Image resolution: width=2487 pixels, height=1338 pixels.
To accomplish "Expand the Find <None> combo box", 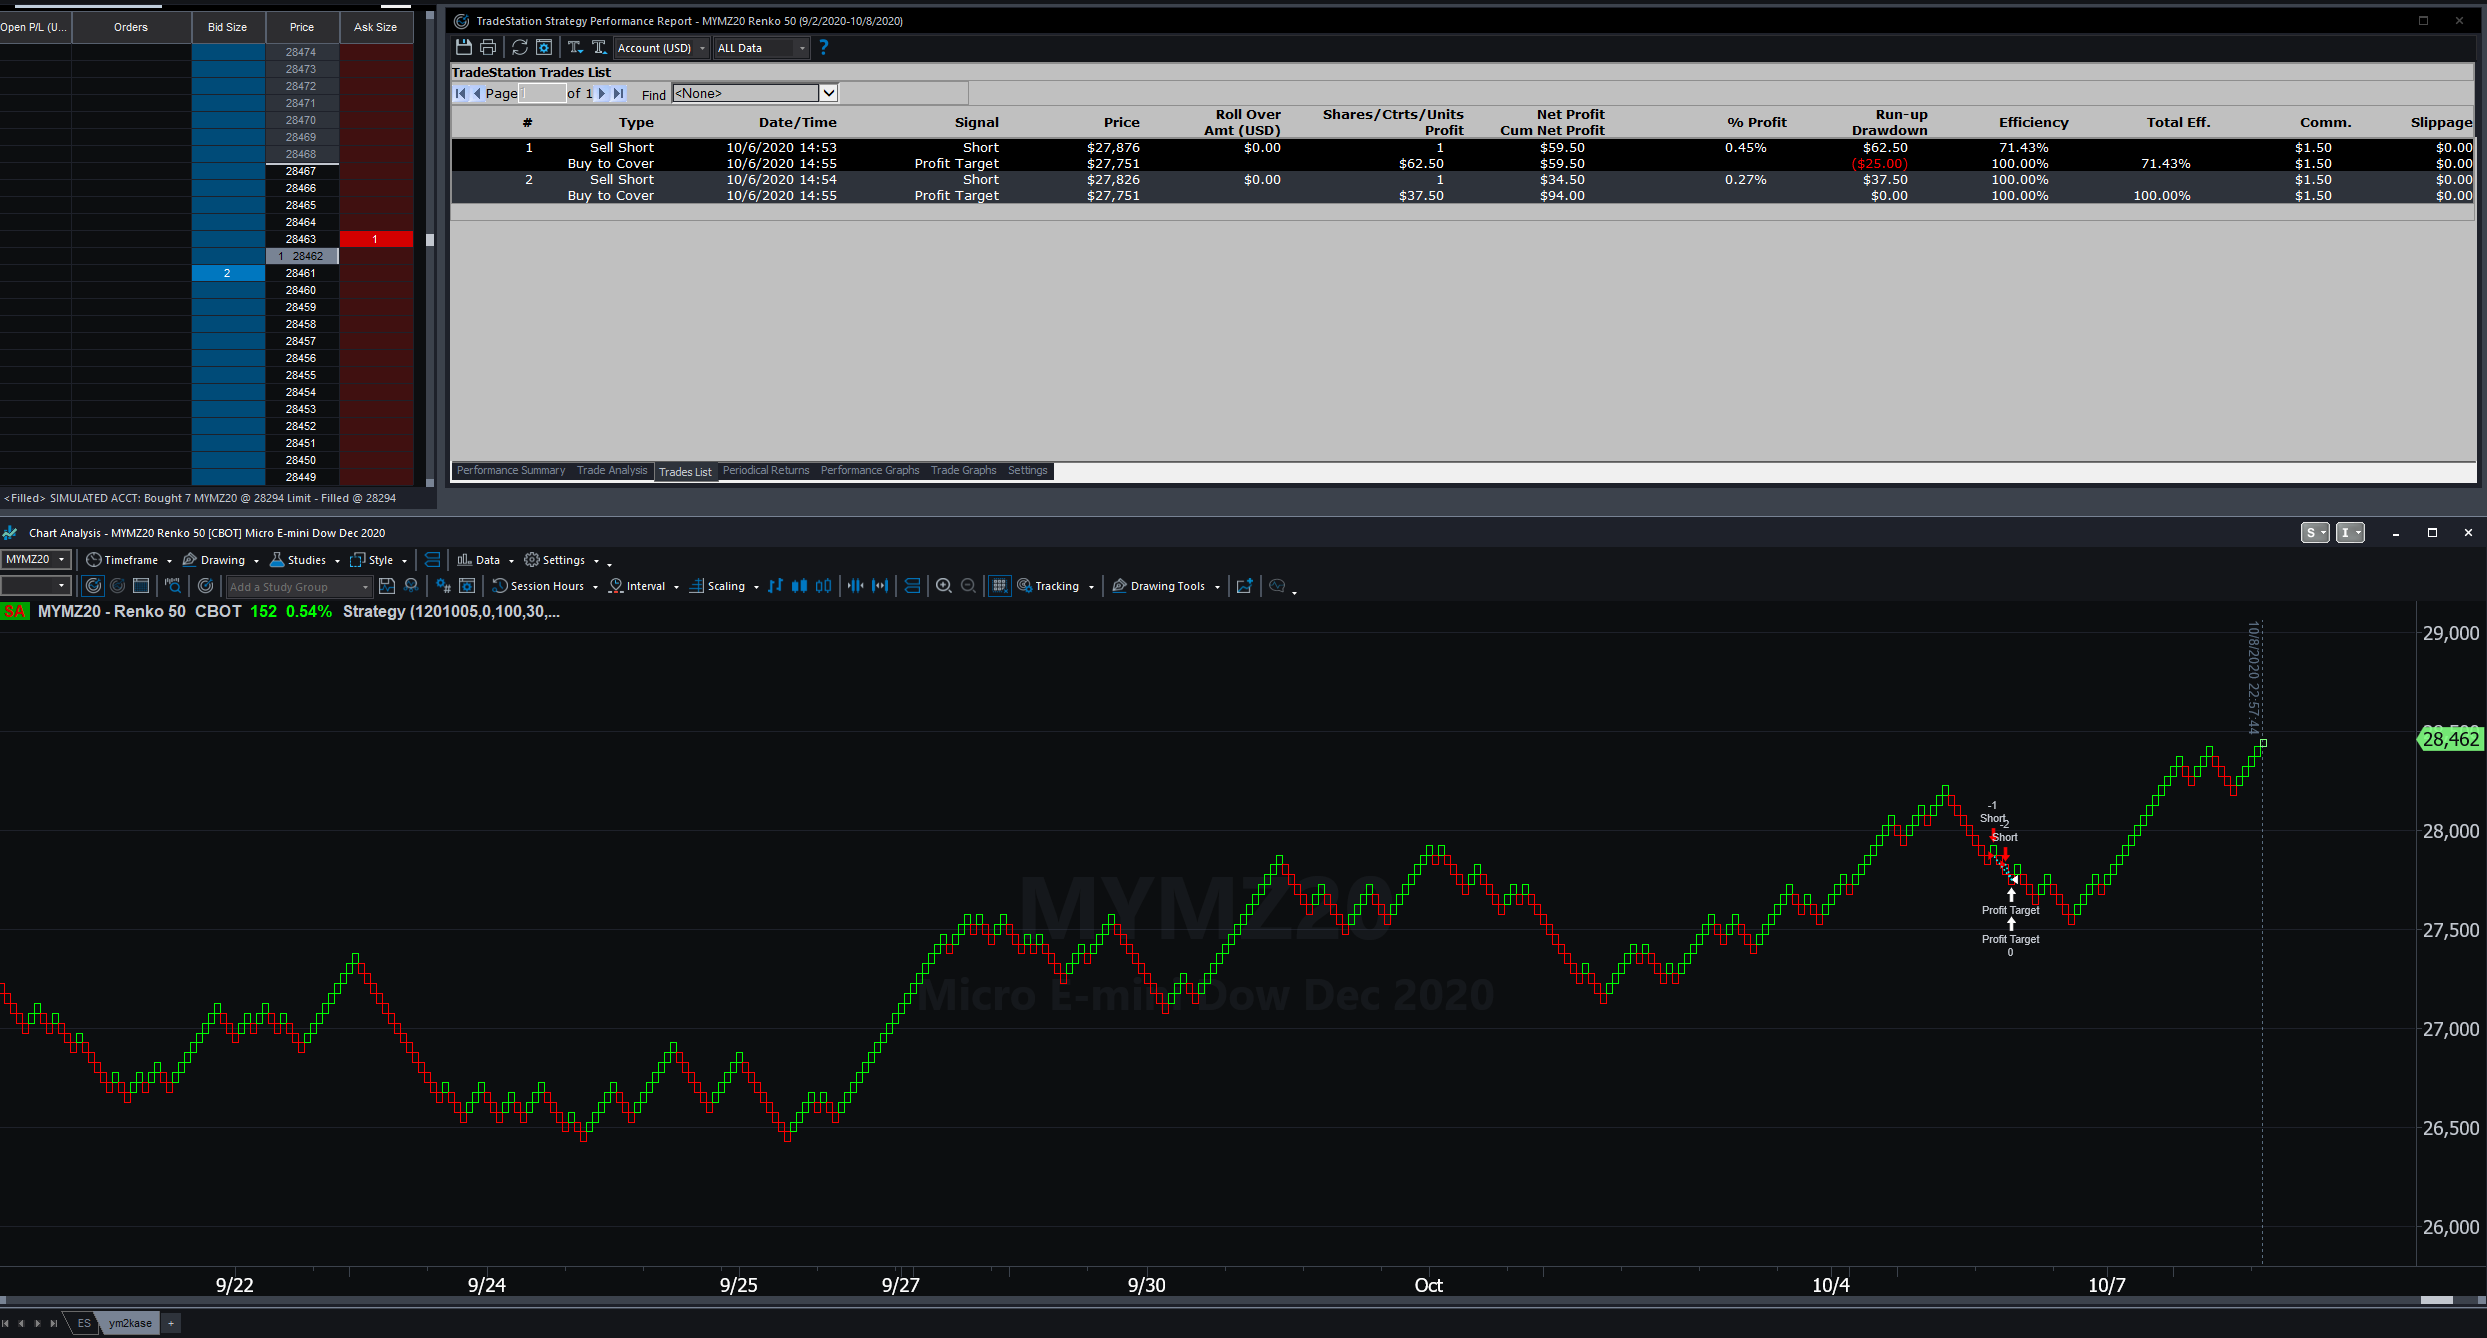I will click(x=828, y=93).
